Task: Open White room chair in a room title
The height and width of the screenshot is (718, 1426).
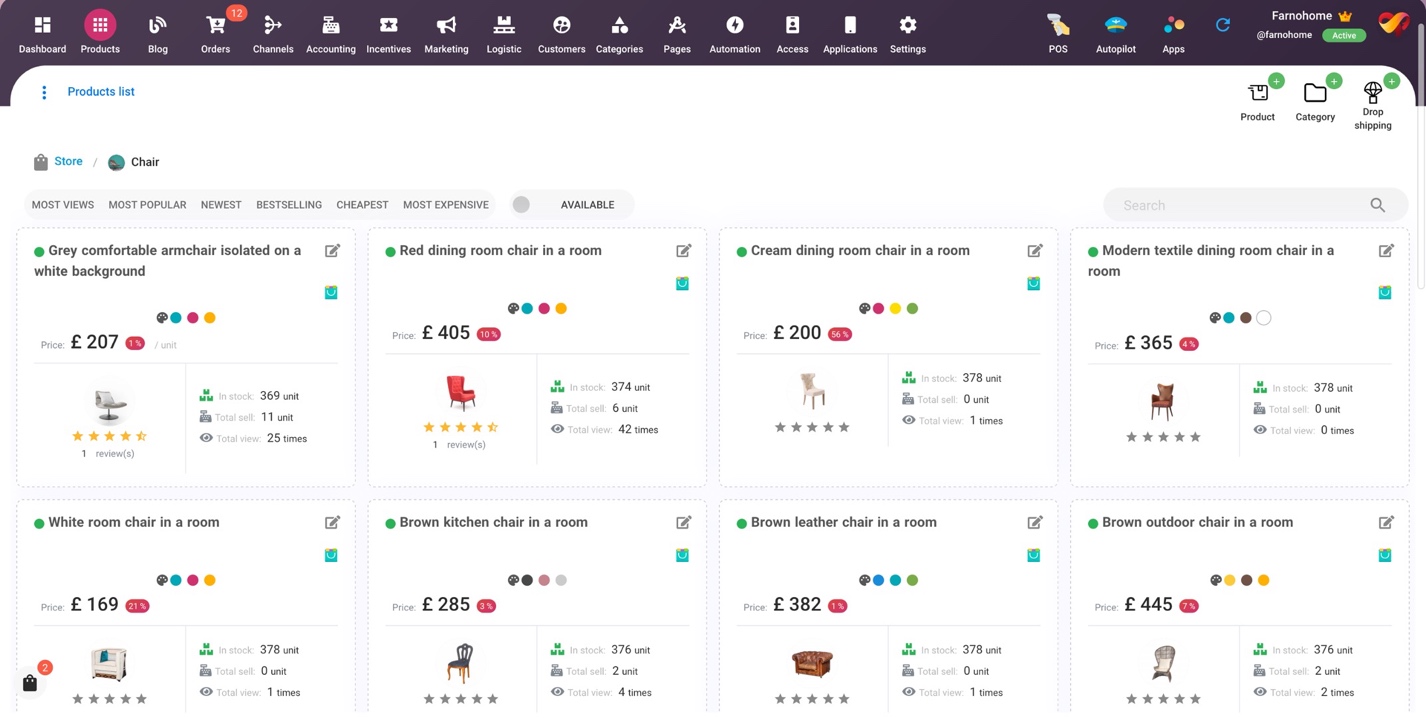Action: (133, 523)
